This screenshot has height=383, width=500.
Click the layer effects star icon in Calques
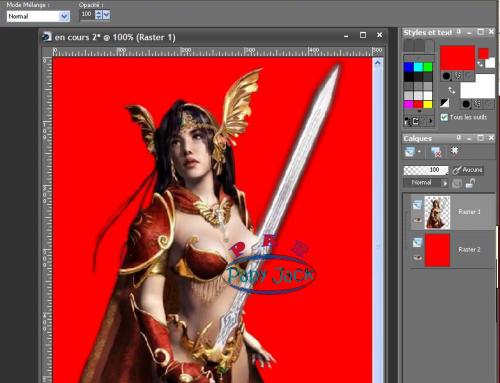click(x=454, y=151)
